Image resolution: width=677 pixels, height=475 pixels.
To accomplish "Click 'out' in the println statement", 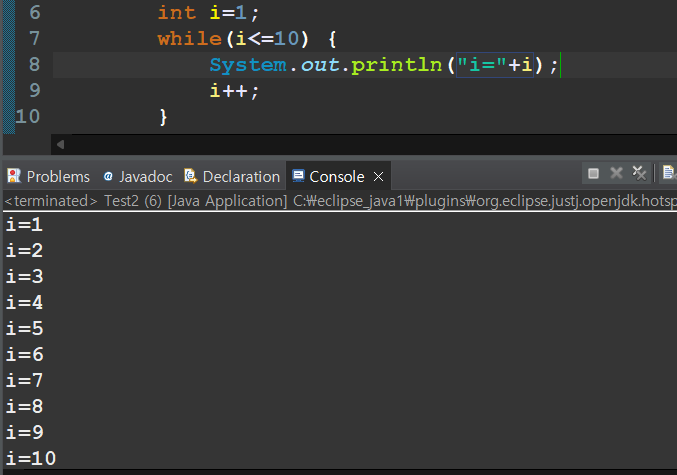I will point(320,65).
